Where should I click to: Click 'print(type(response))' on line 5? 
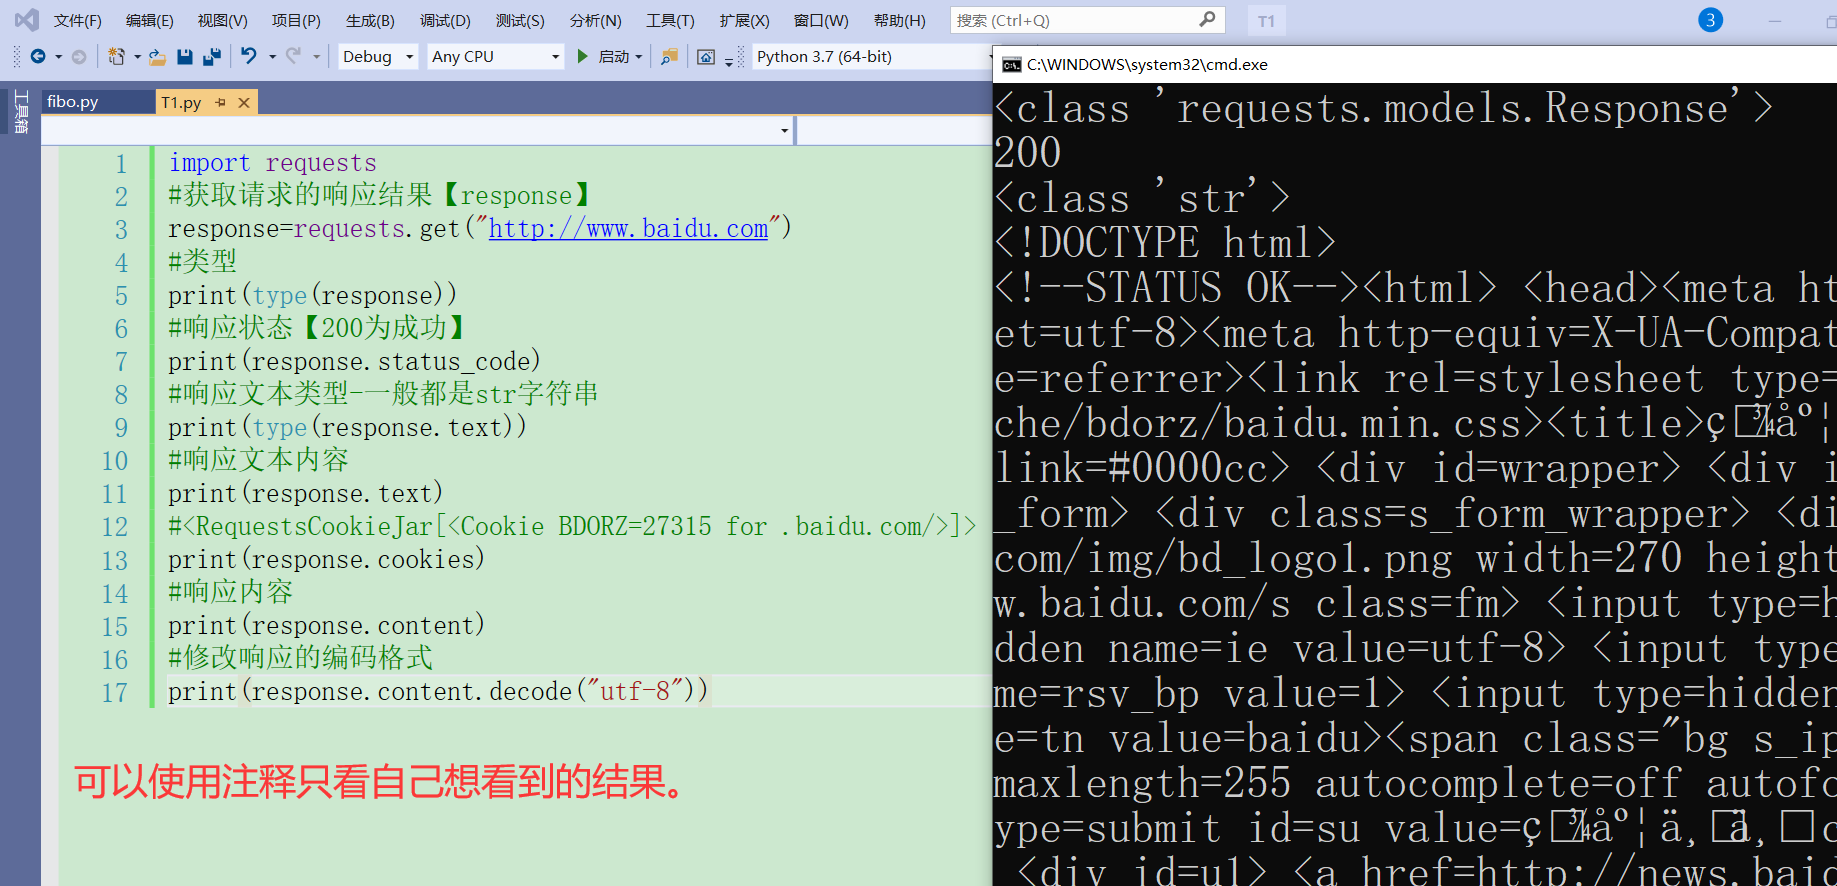click(x=312, y=295)
